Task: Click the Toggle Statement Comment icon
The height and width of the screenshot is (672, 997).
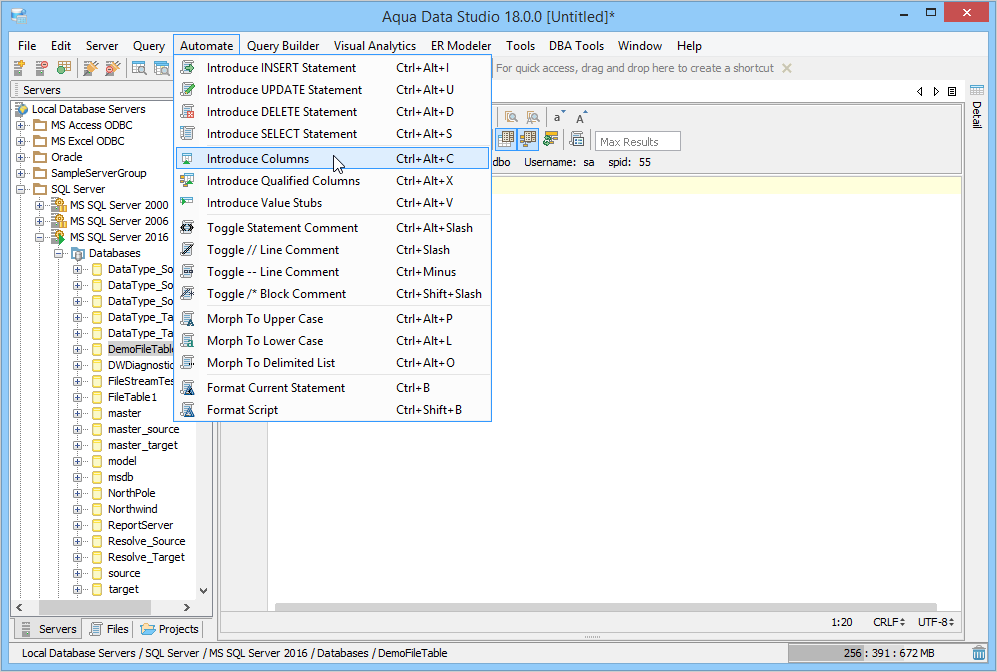Action: click(x=188, y=228)
